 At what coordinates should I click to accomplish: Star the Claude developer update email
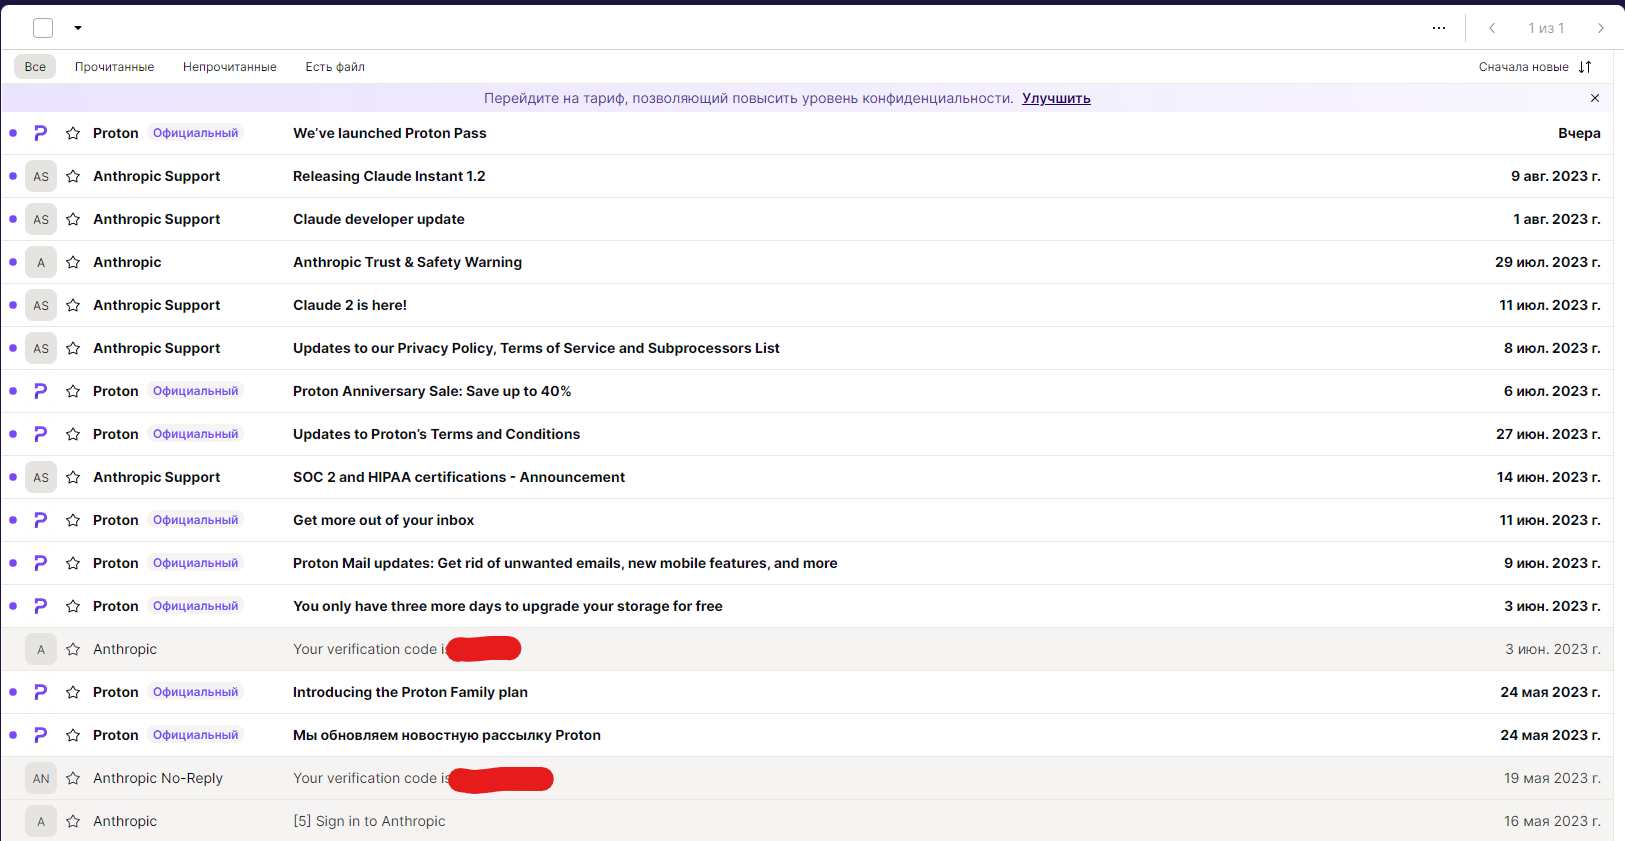coord(73,219)
